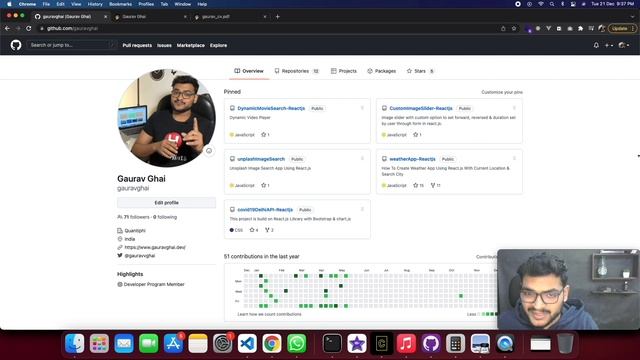Open the covid19DelhiAPI-Reactjs repository
The width and height of the screenshot is (640, 360).
tap(265, 209)
